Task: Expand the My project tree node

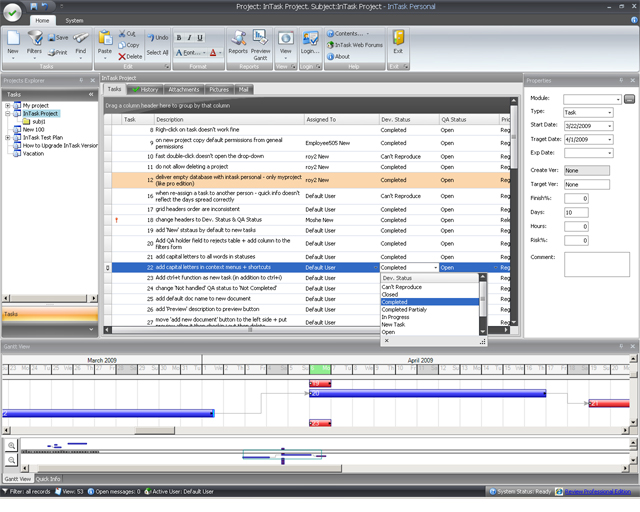Action: click(7, 105)
